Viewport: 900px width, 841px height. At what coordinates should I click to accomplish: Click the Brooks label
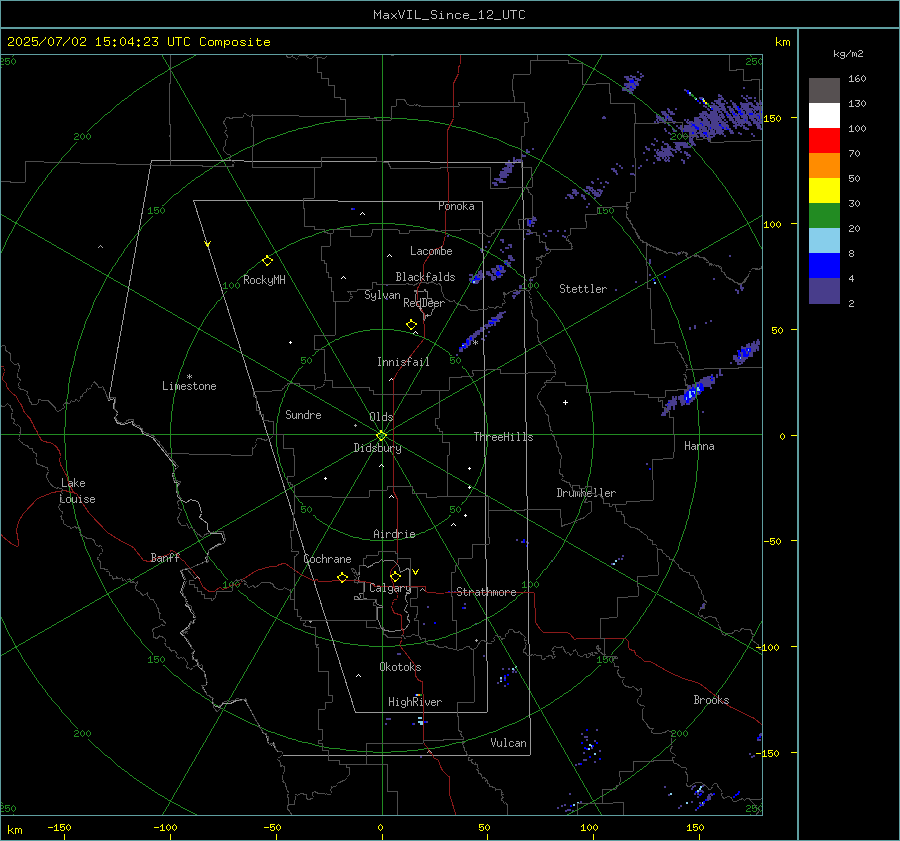711,700
